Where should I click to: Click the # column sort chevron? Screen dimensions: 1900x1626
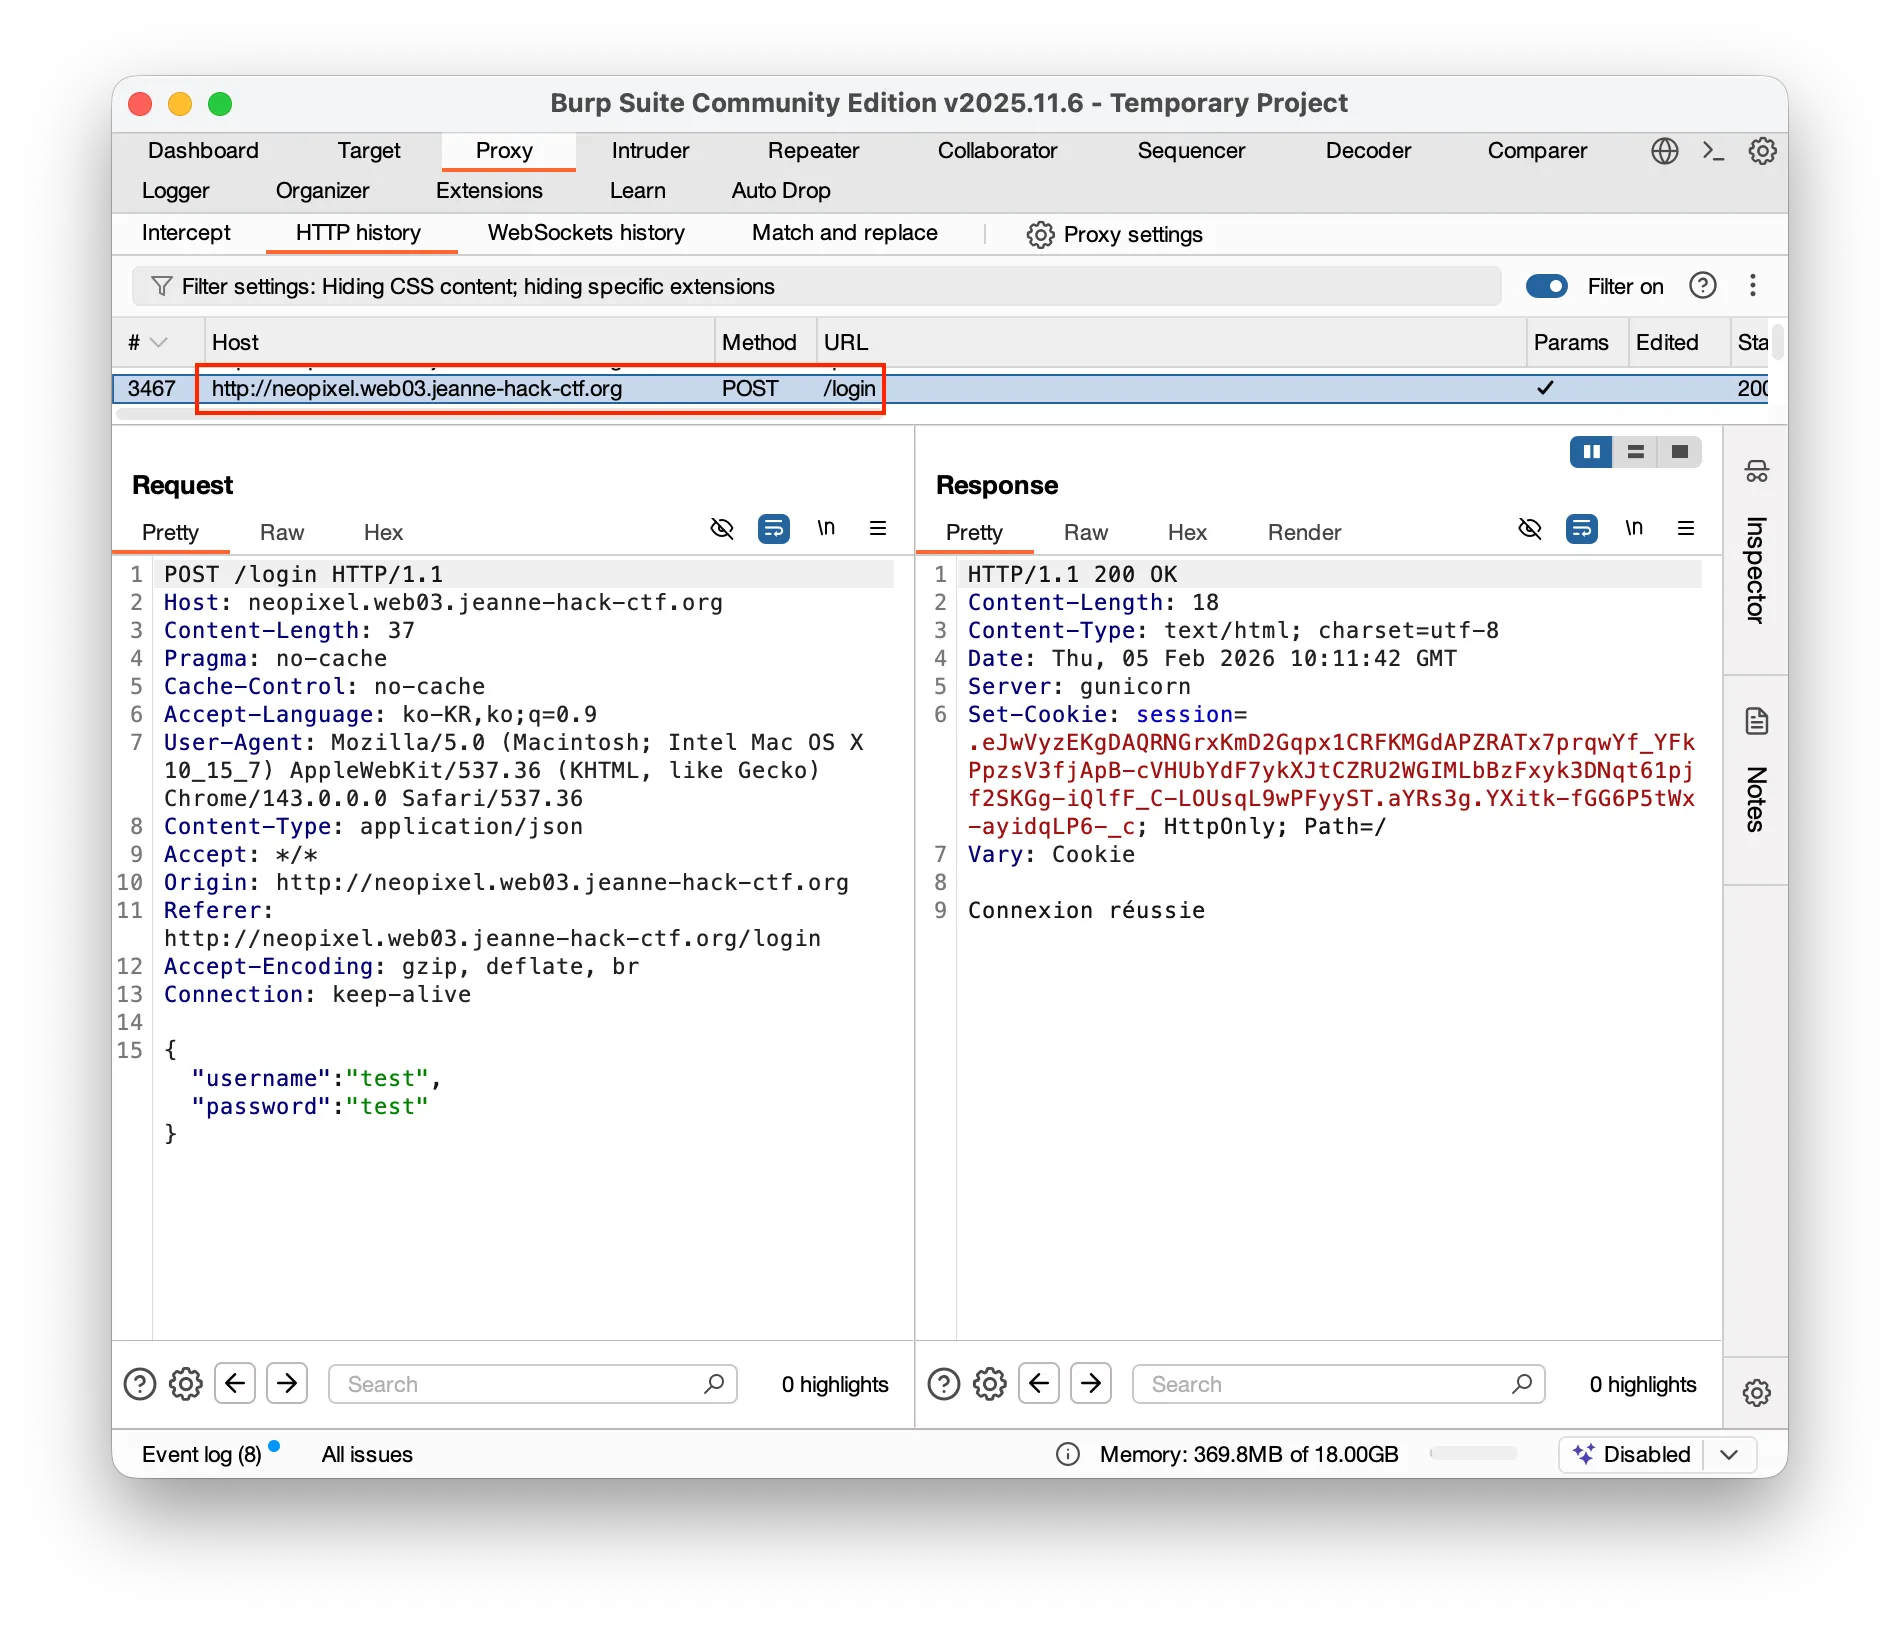click(x=158, y=343)
